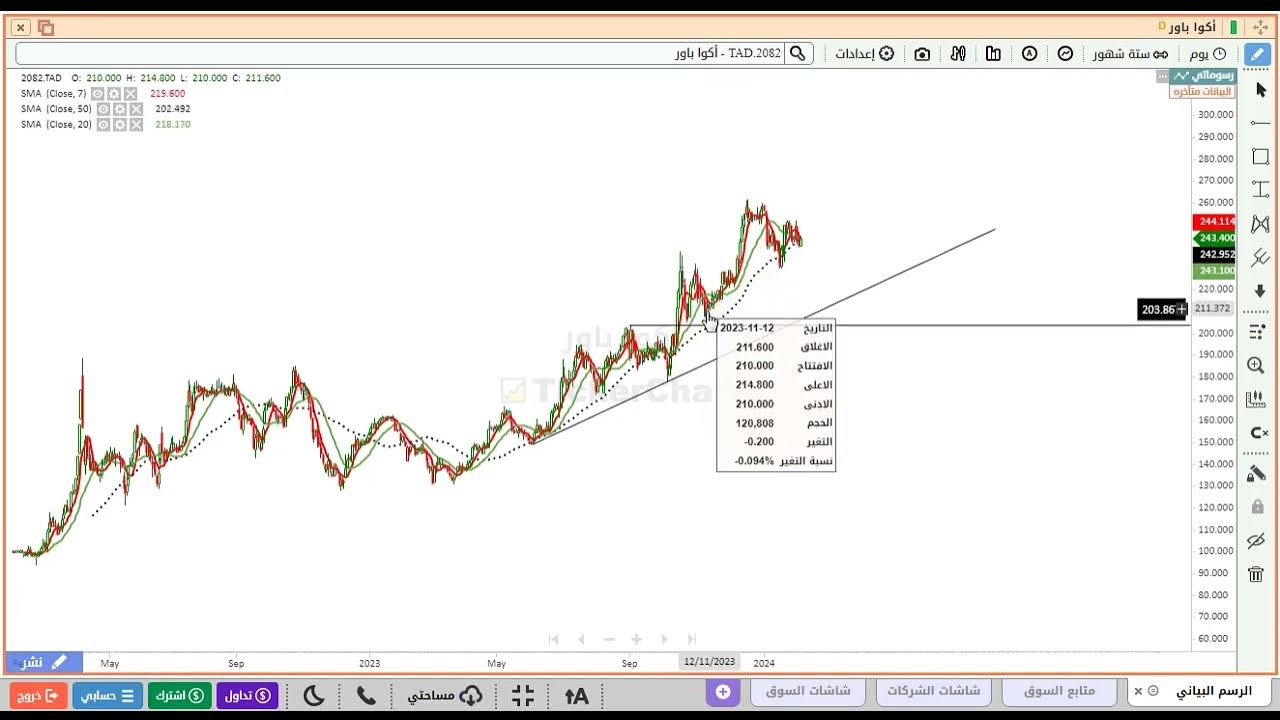
Task: Select the text annotation tool
Action: [x=1260, y=190]
